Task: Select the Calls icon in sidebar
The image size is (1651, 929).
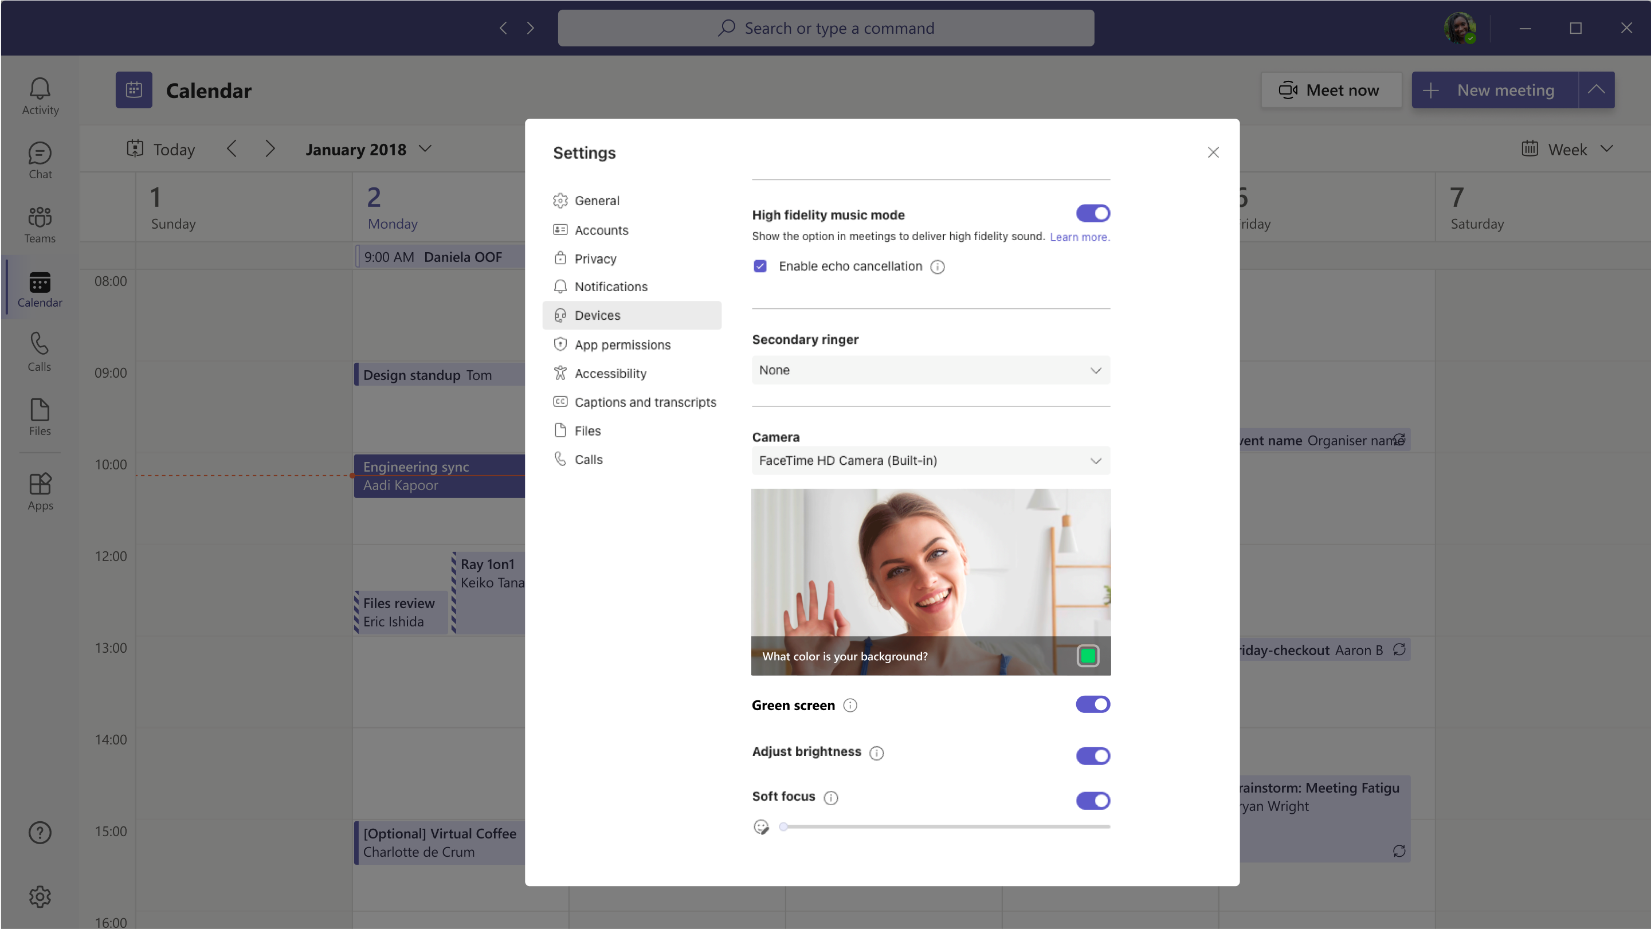Action: tap(39, 351)
